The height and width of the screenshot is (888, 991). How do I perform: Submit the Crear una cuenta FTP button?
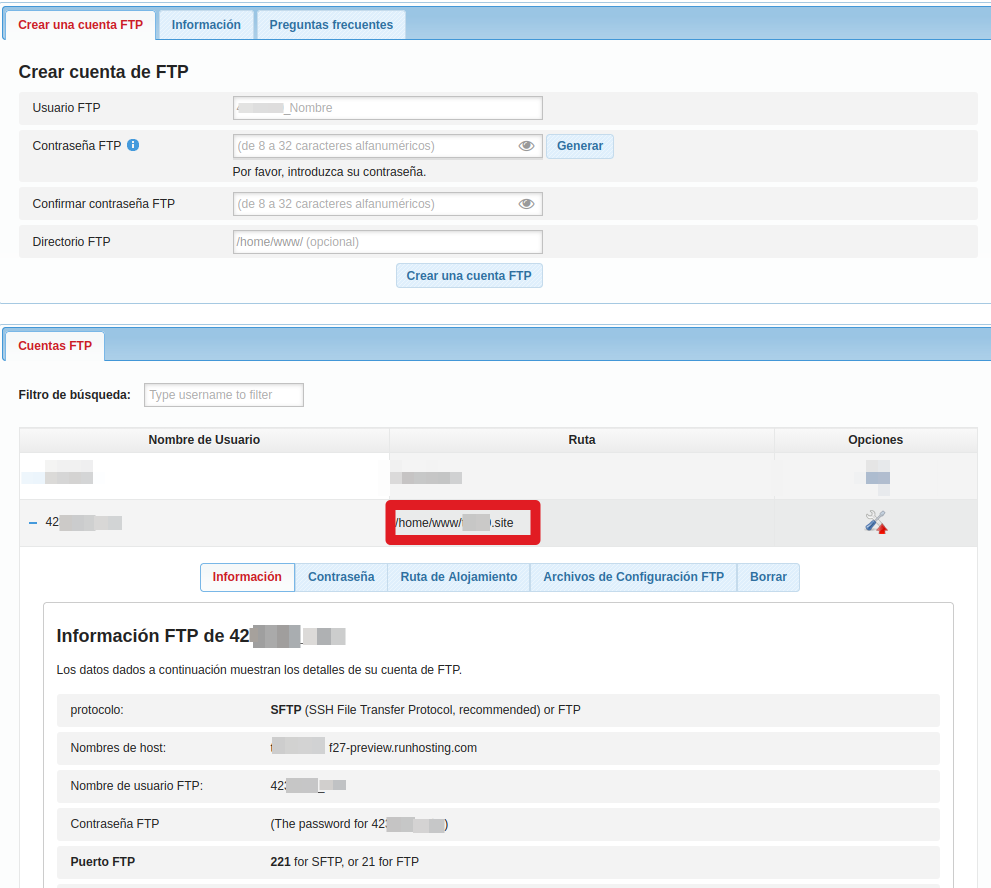pos(469,276)
